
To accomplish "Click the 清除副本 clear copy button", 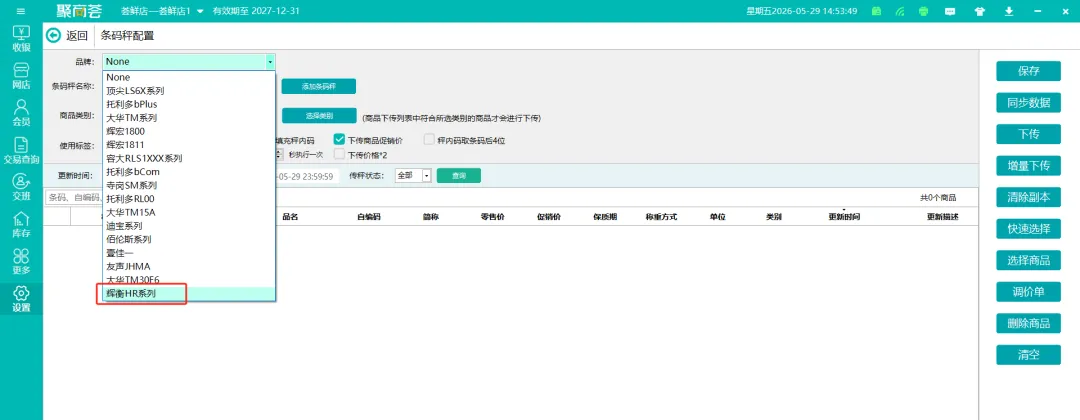I will (1028, 197).
